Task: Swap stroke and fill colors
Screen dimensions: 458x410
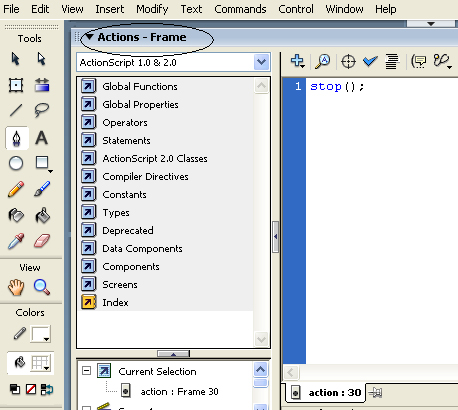Action: (47, 389)
